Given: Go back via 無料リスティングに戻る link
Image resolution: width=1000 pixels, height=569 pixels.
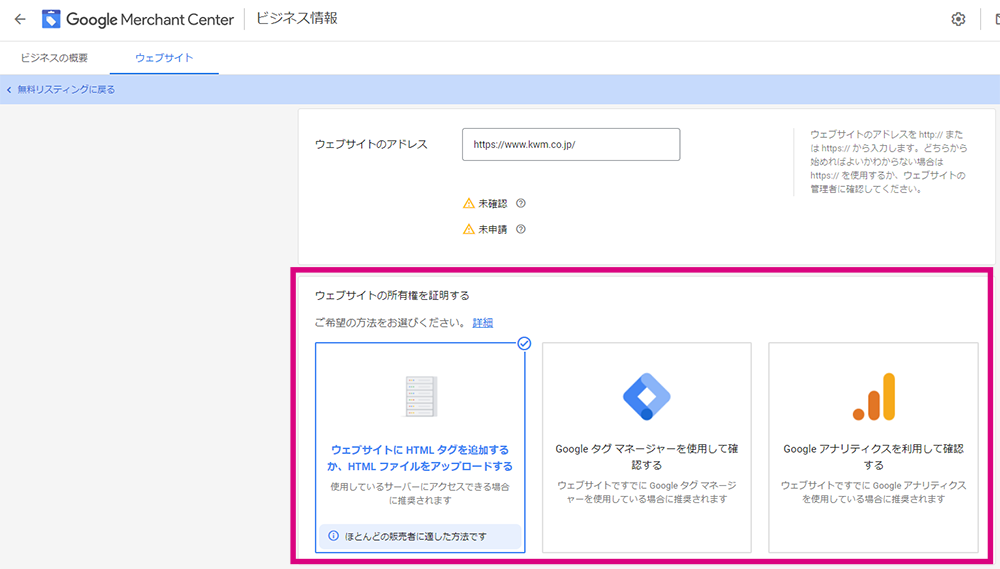Looking at the screenshot, I should click(x=66, y=89).
